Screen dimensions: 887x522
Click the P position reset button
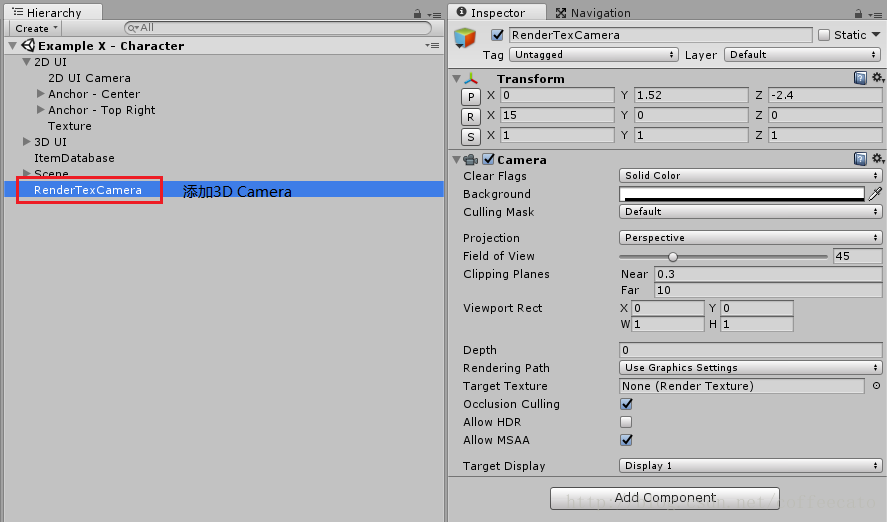(x=471, y=97)
